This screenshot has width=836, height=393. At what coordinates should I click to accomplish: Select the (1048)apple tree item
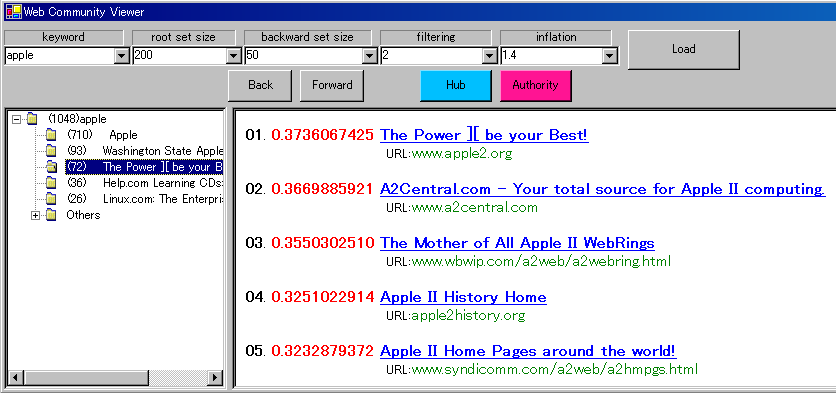77,119
